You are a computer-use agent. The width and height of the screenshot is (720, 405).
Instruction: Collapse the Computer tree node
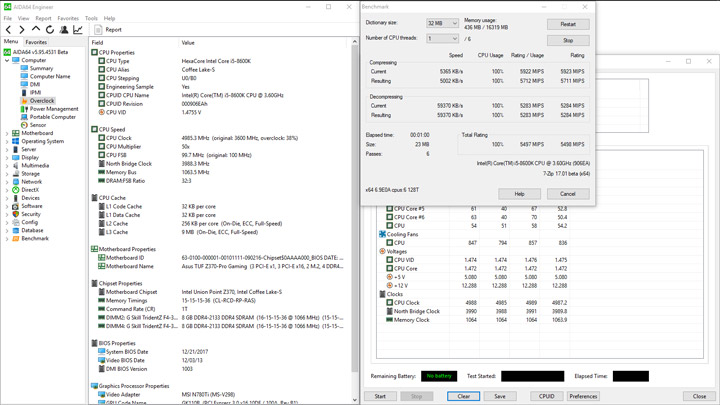tap(7, 60)
